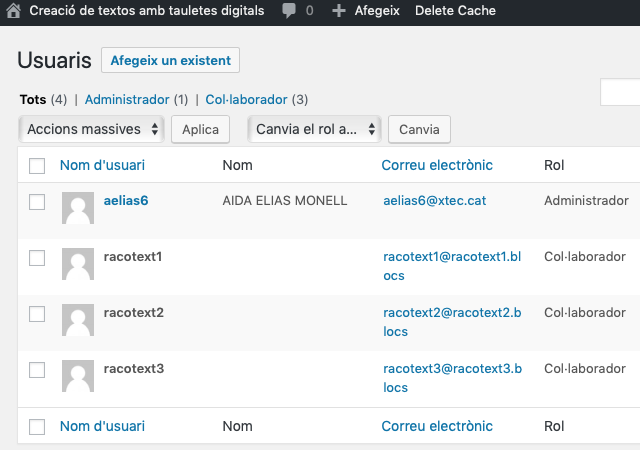640x450 pixels.
Task: Open the comments bubble icon
Action: click(289, 11)
